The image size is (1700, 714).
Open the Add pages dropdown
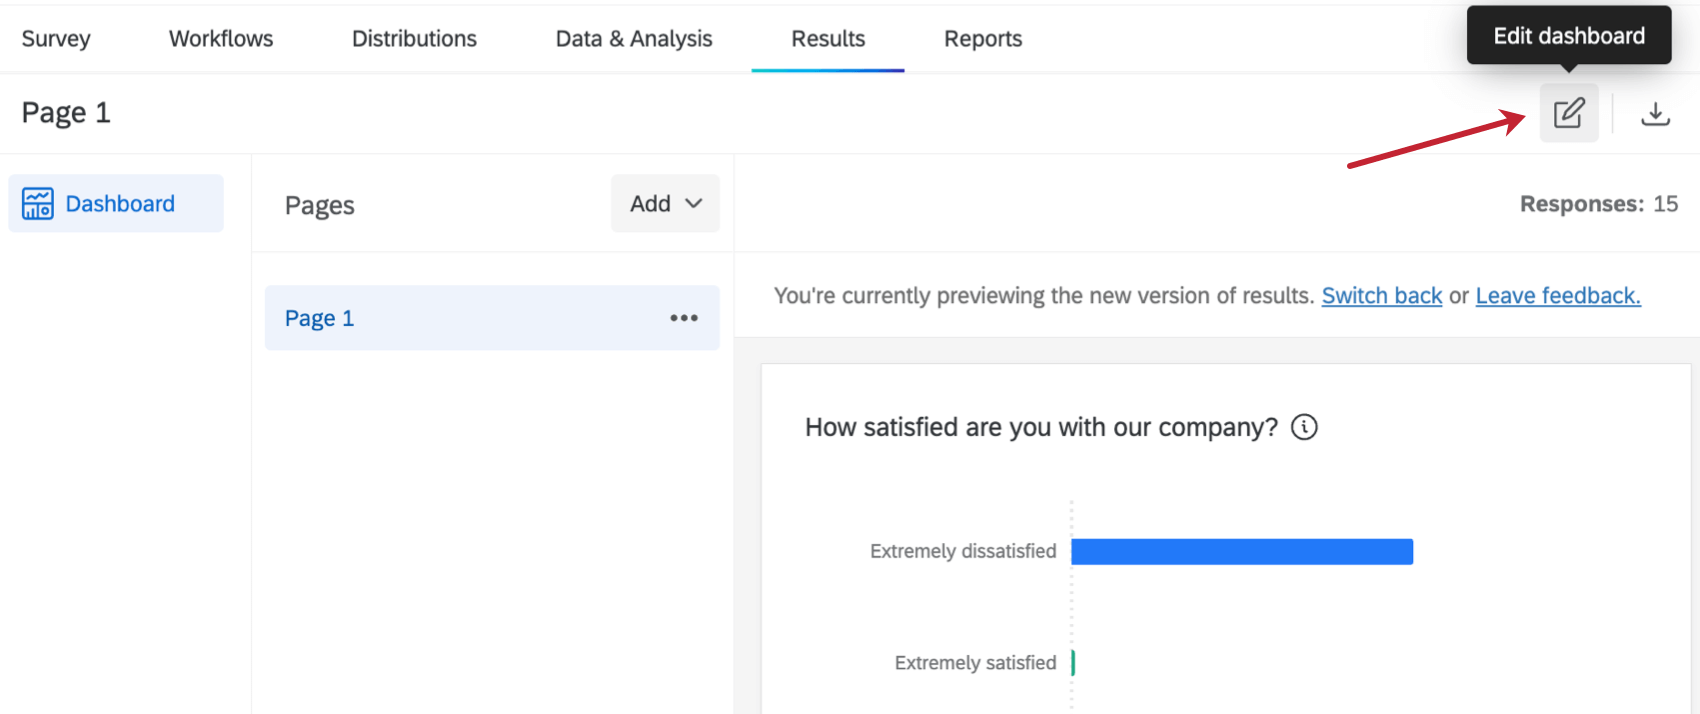665,204
